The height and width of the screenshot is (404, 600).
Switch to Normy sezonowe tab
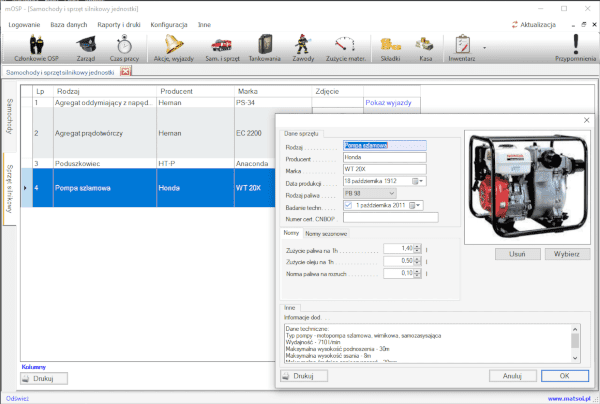326,233
